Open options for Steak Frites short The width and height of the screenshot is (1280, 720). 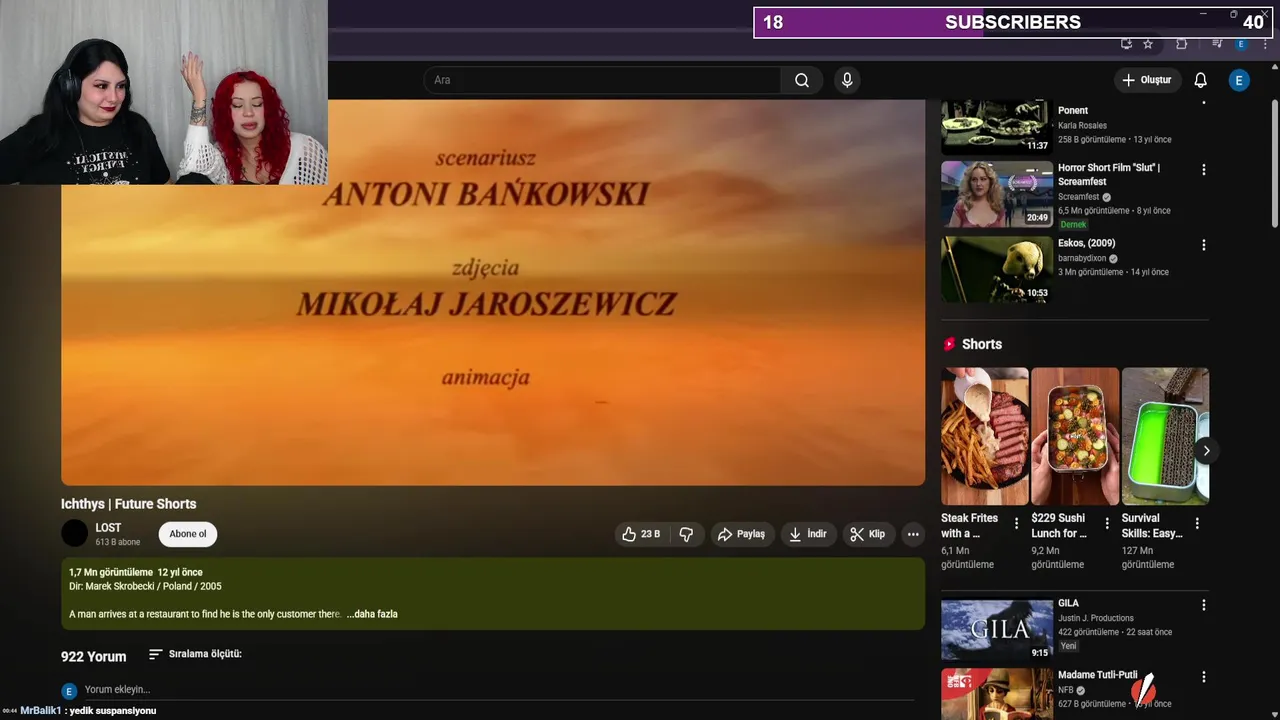[1016, 524]
